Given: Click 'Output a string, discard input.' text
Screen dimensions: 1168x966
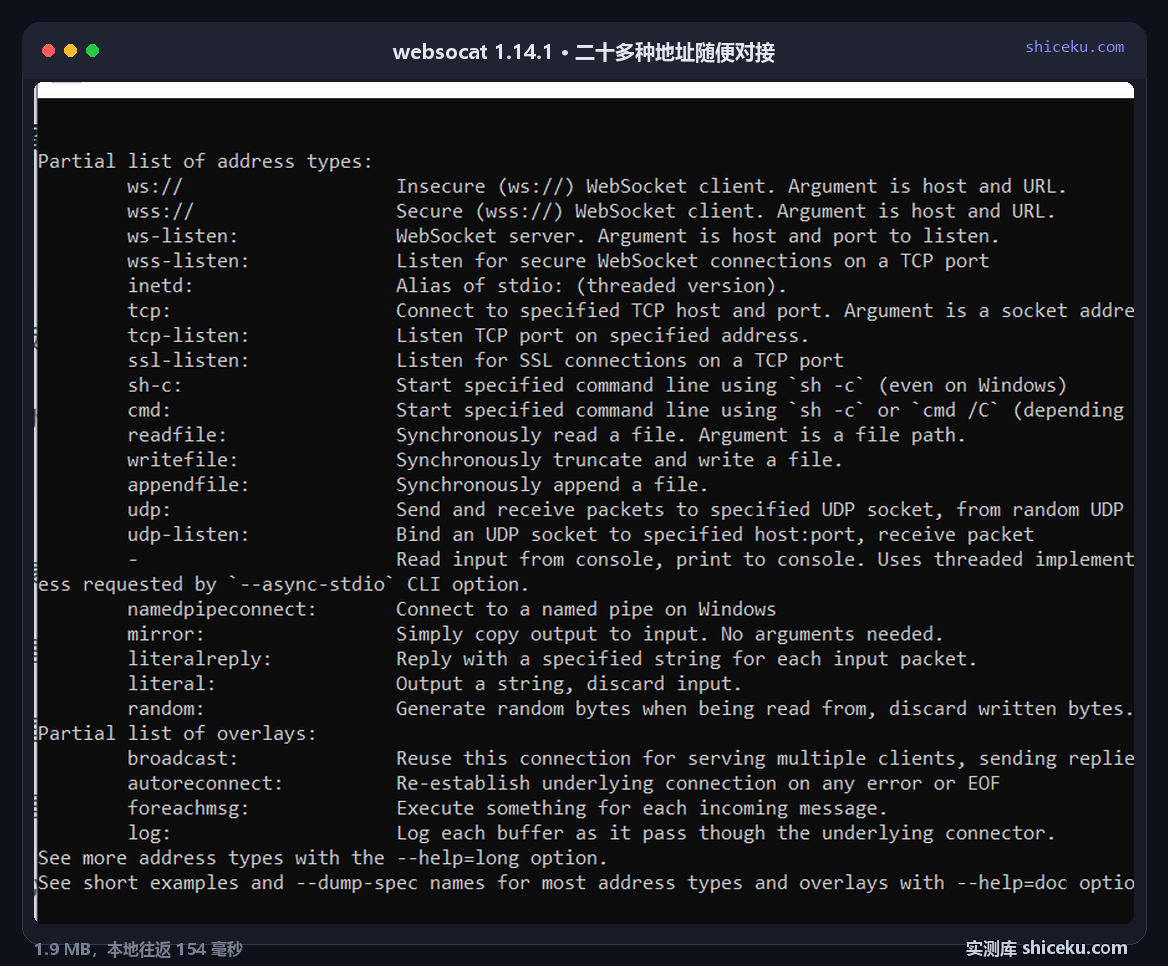Looking at the screenshot, I should click(x=569, y=684).
